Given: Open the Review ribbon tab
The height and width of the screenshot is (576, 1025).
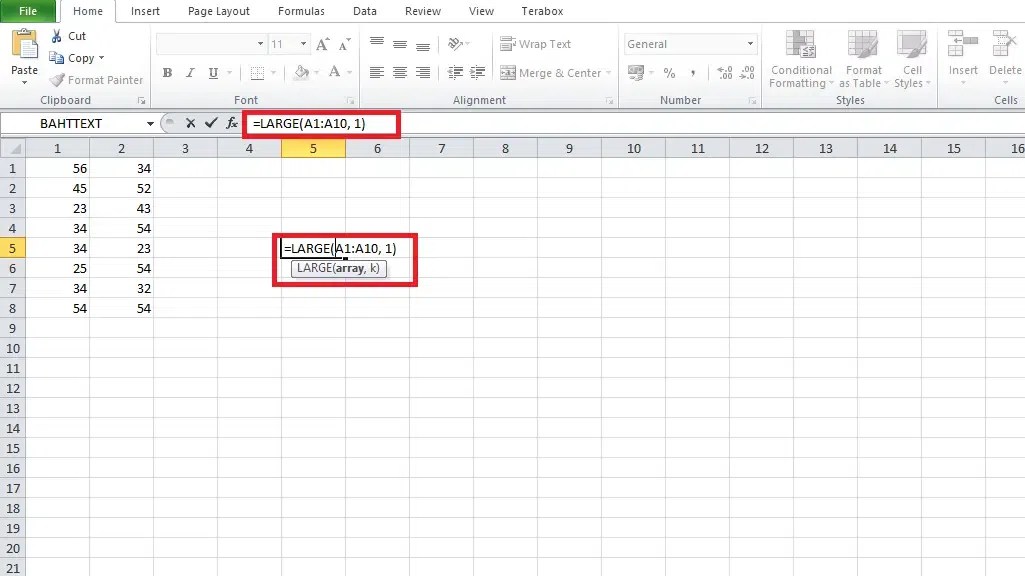Looking at the screenshot, I should point(422,11).
